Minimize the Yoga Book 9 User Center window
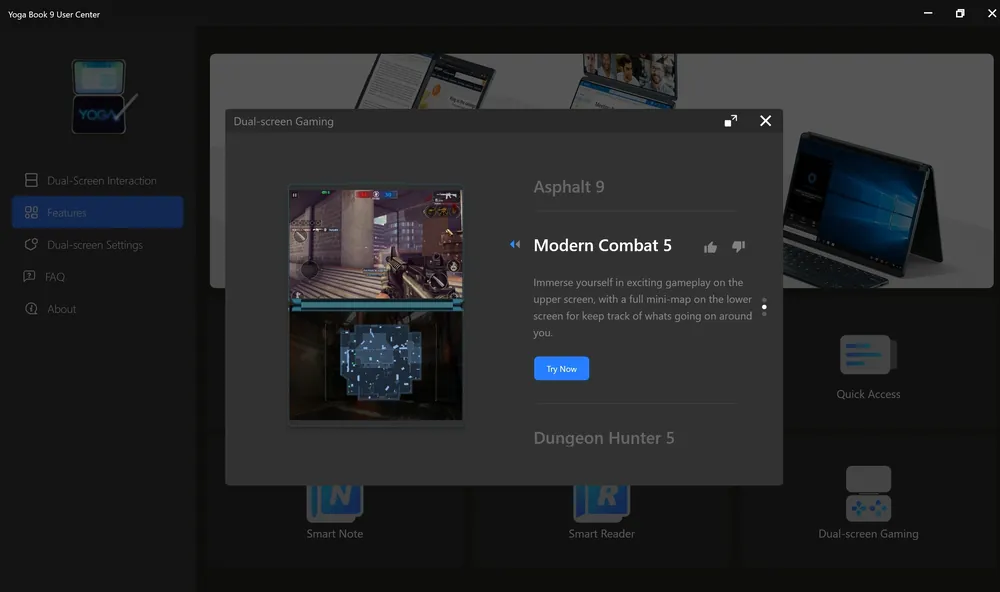This screenshot has height=592, width=1000. coord(928,13)
